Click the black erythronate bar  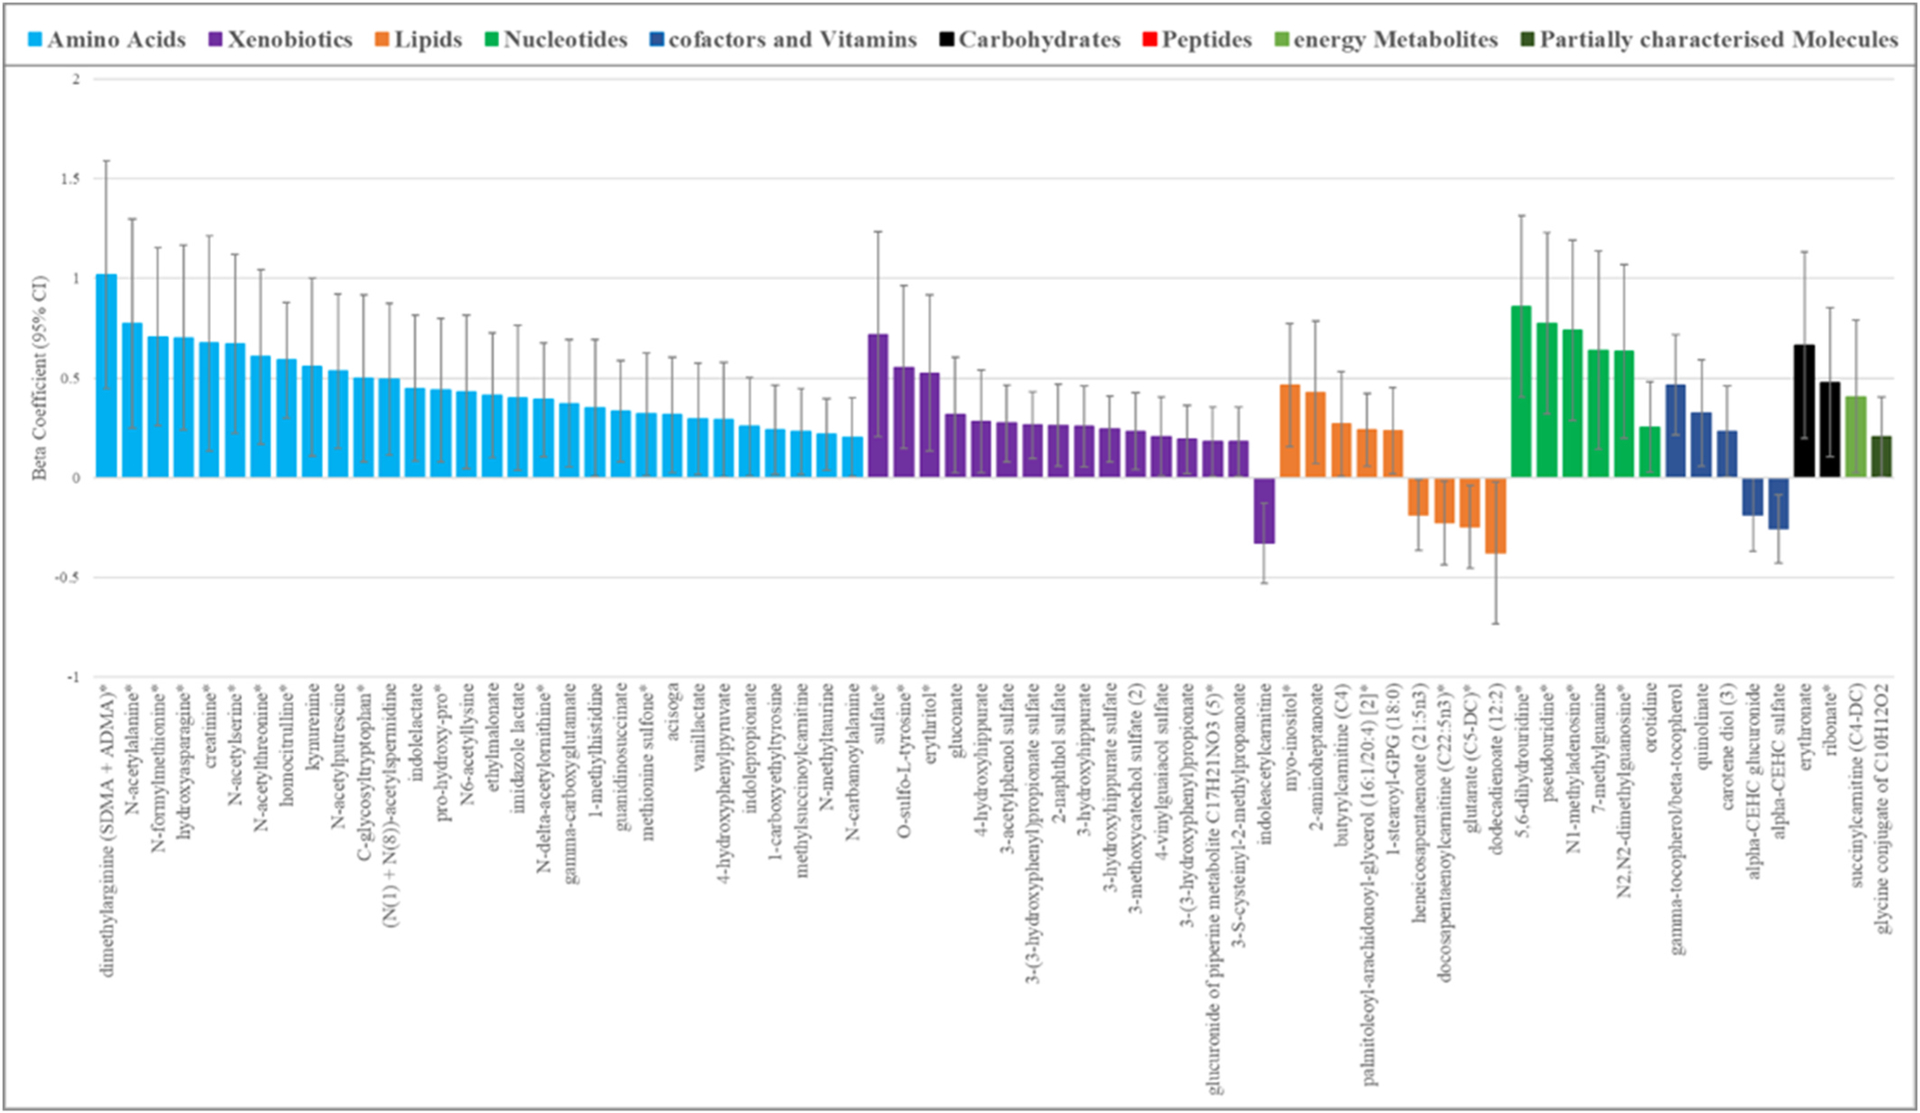(1804, 411)
